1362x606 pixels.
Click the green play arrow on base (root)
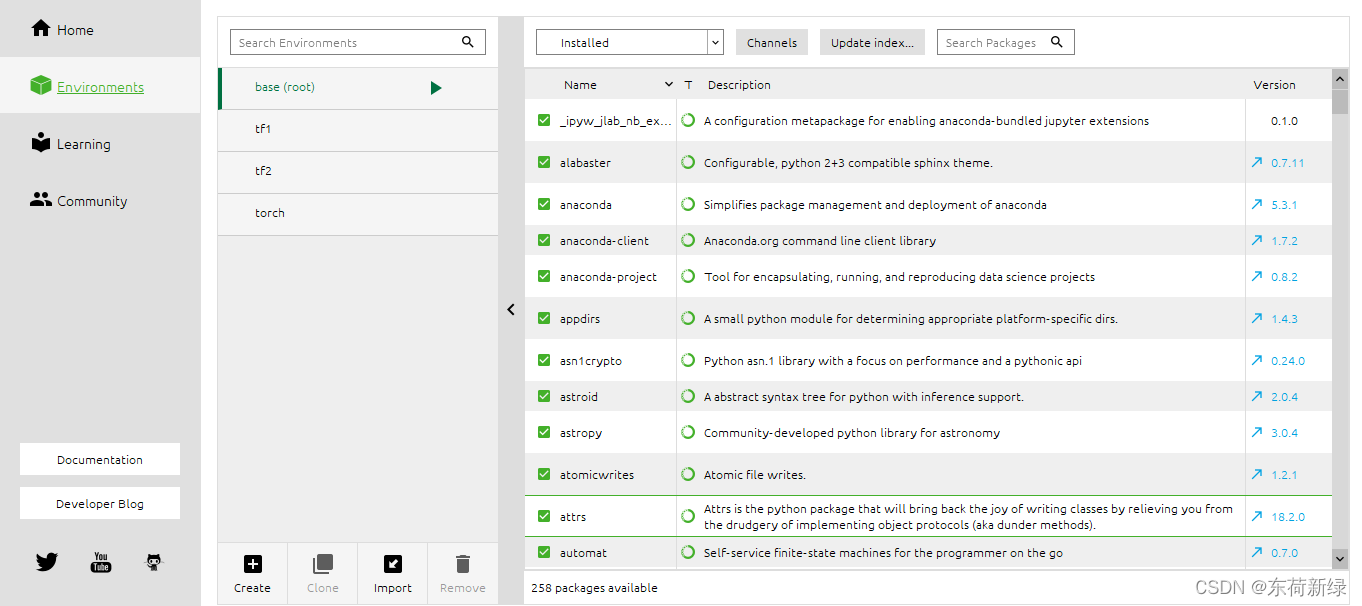point(436,88)
